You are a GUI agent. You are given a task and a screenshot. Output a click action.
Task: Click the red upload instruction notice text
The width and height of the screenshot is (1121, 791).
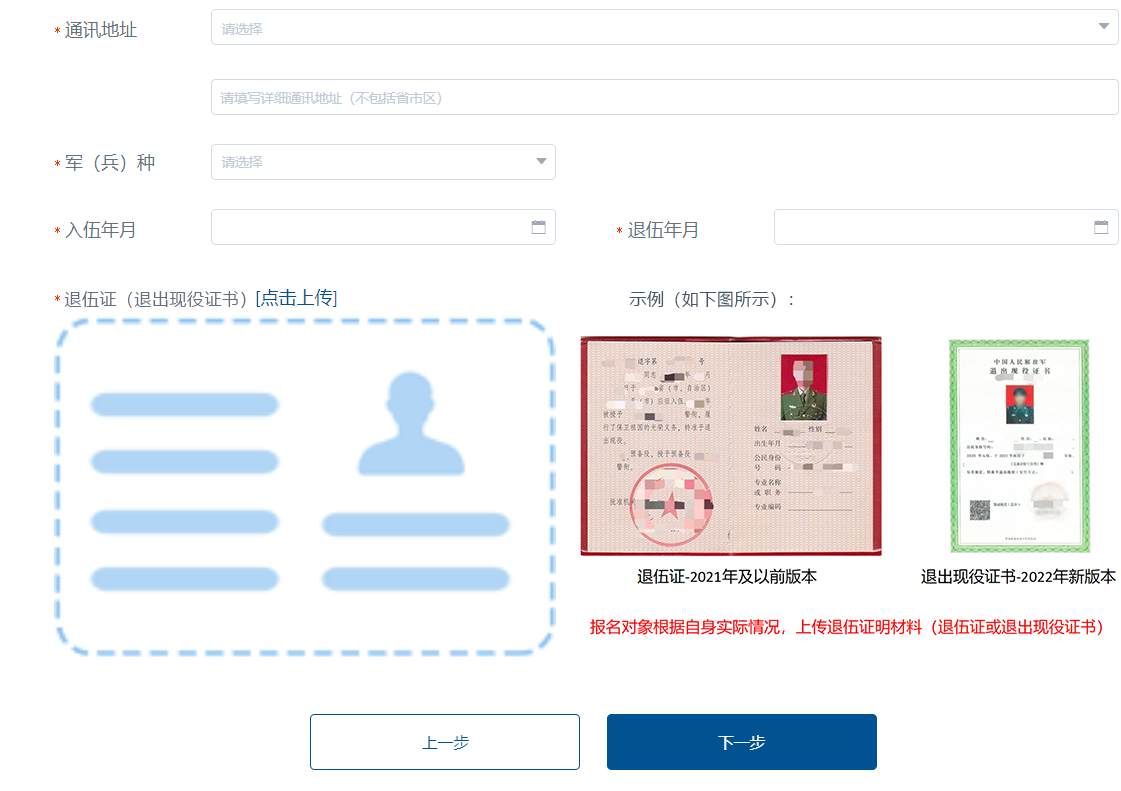pyautogui.click(x=846, y=627)
